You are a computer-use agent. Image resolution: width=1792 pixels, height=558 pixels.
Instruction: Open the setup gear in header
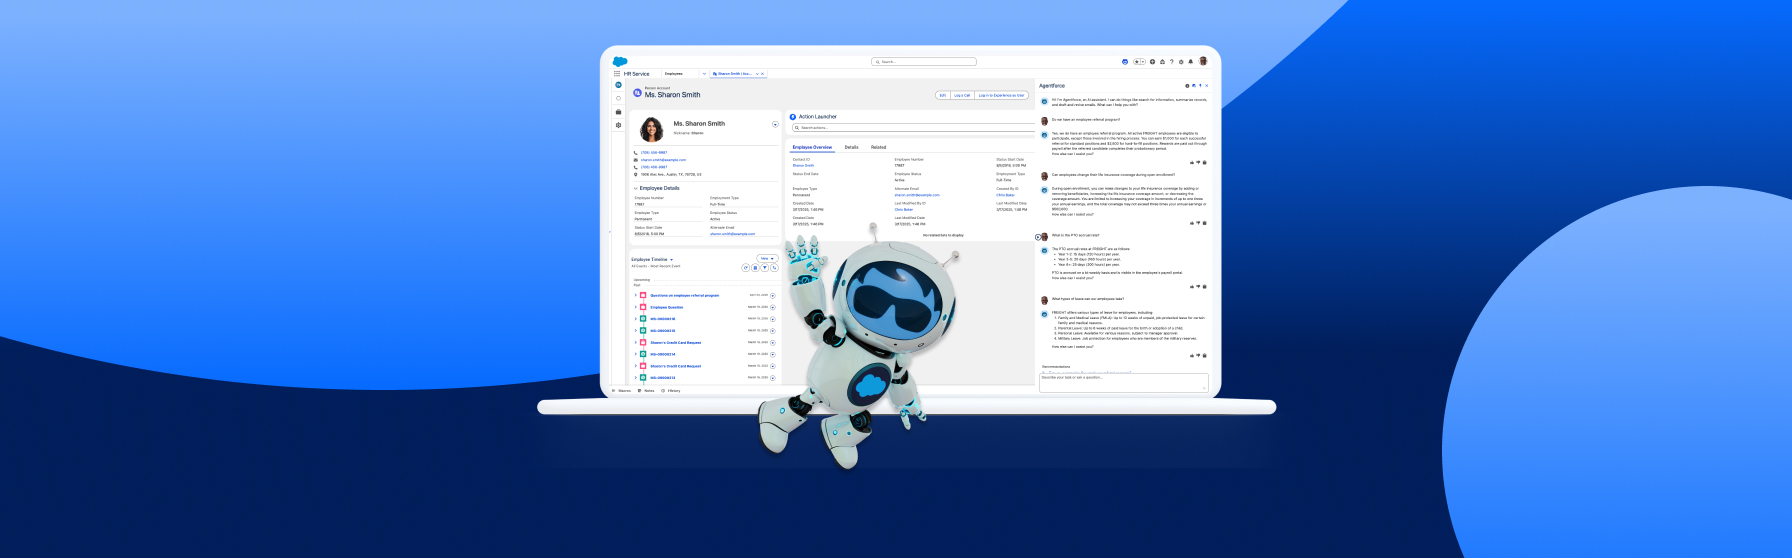pos(1181,62)
